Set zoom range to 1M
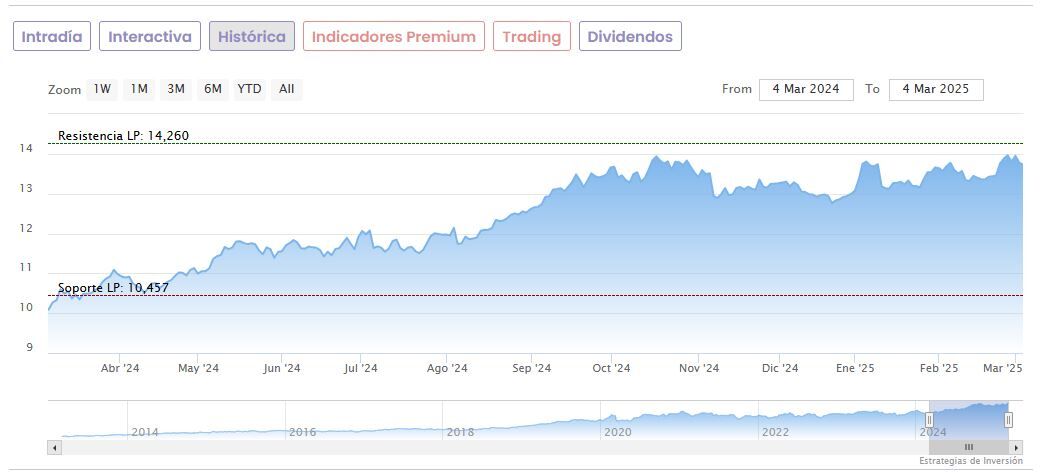The image size is (1040, 476). pyautogui.click(x=139, y=89)
